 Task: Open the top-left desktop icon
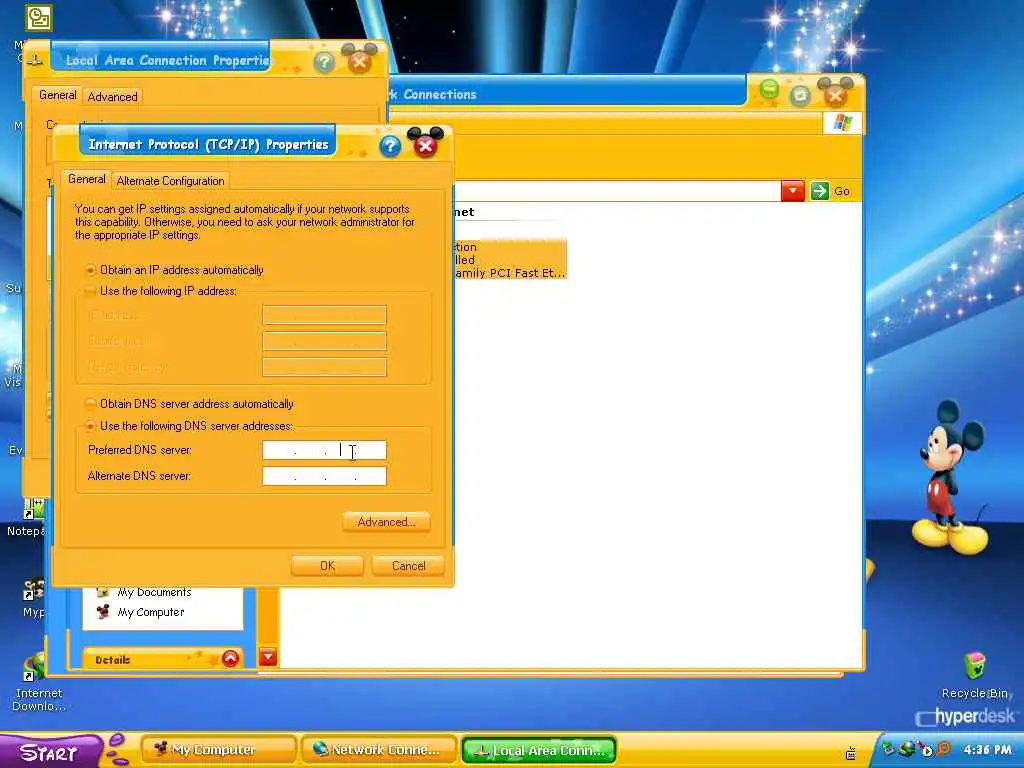39,18
